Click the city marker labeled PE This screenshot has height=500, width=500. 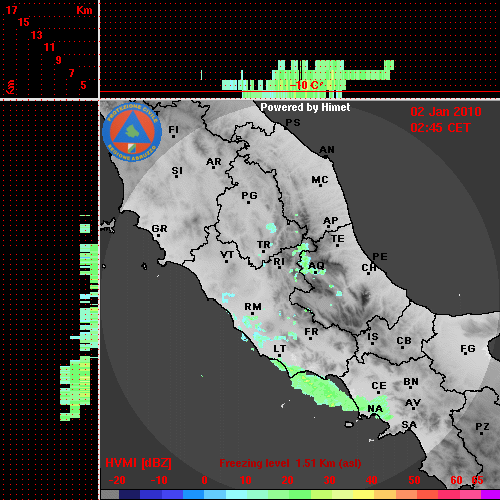click(x=380, y=257)
